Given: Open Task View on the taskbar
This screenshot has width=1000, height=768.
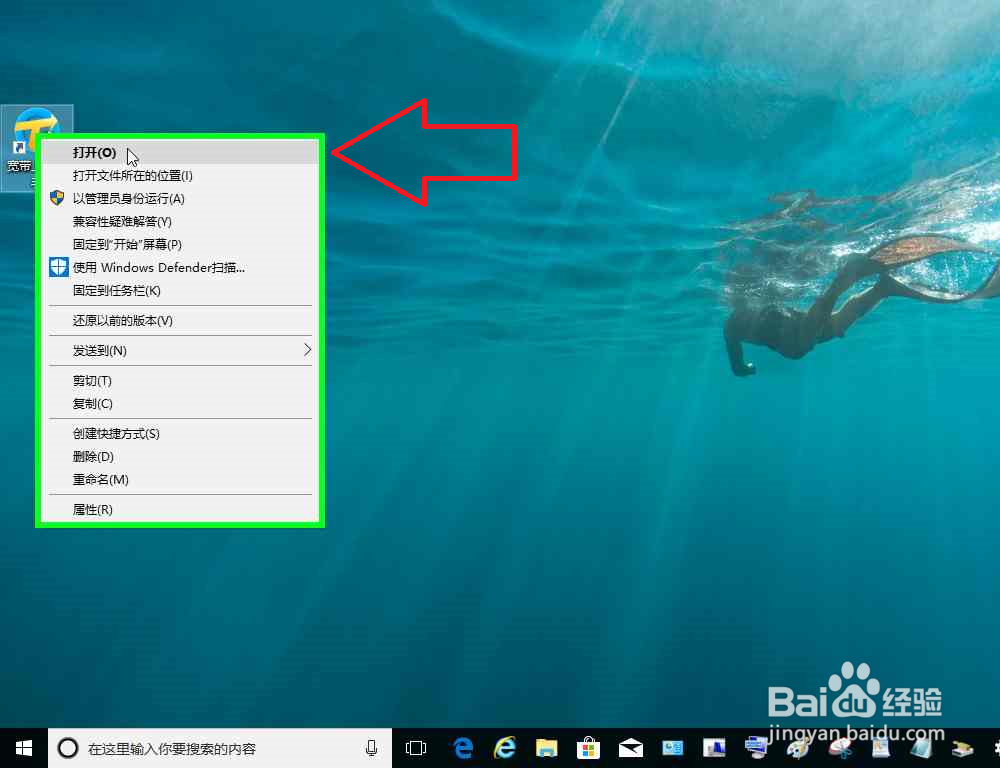Looking at the screenshot, I should point(416,748).
